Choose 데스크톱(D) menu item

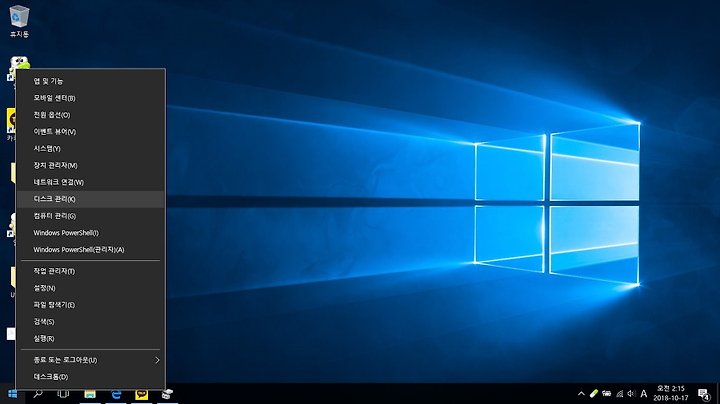point(90,377)
